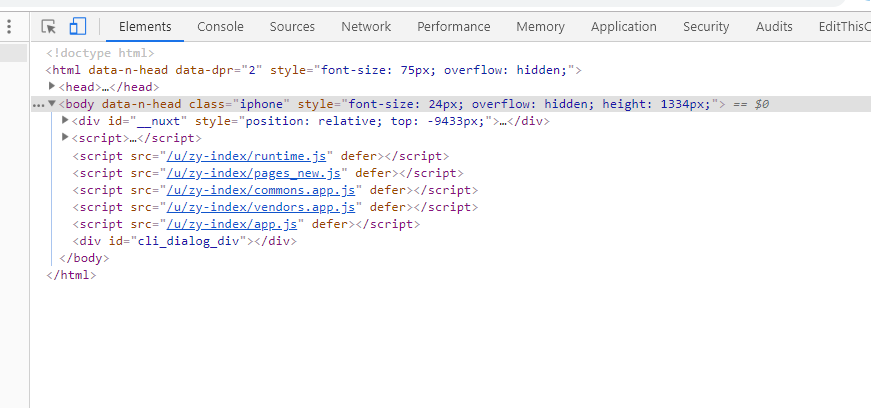Expand the head element node
Viewport: 871px width, 408px height.
click(52, 86)
